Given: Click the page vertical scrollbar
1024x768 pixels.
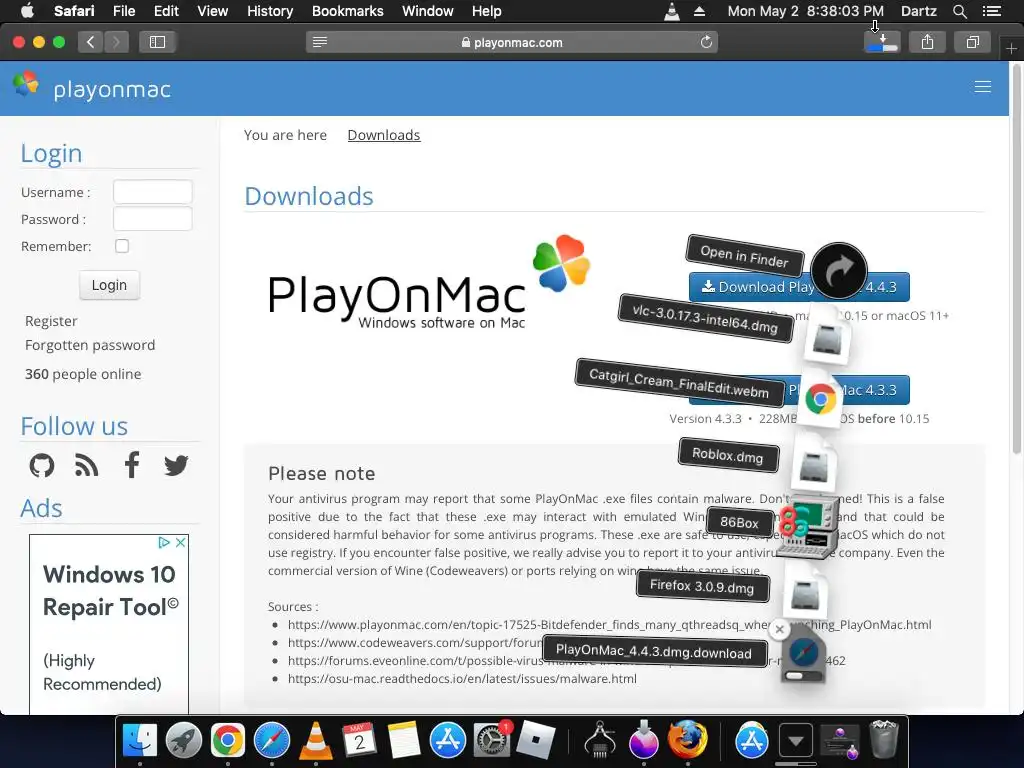Looking at the screenshot, I should point(1016,258).
